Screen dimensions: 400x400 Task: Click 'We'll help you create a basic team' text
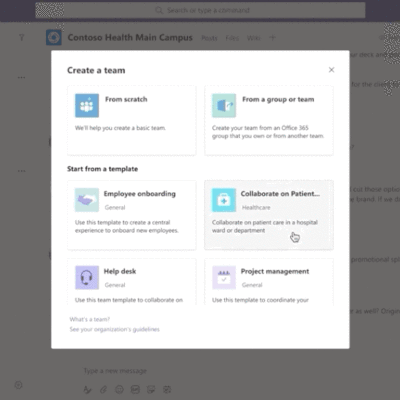120,128
